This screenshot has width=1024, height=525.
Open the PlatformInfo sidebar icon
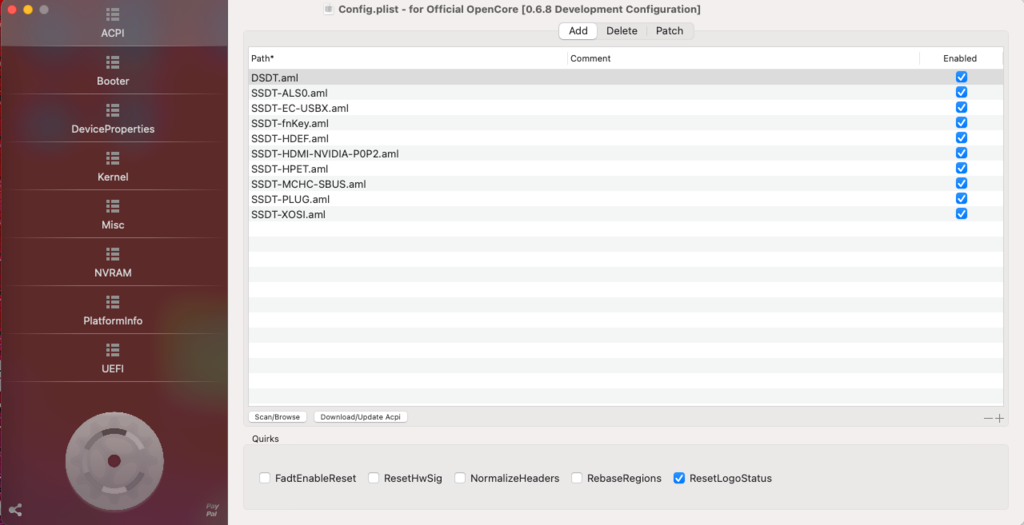tap(113, 302)
